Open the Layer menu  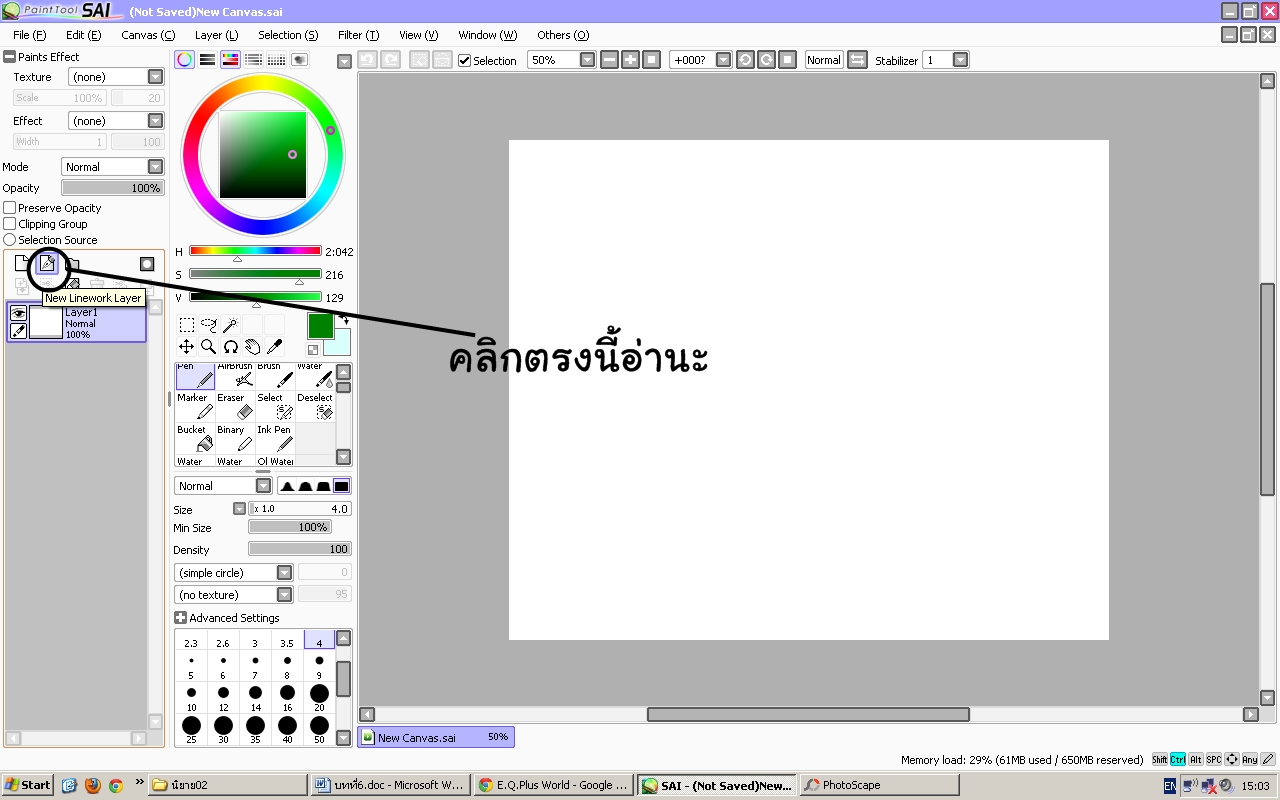216,35
